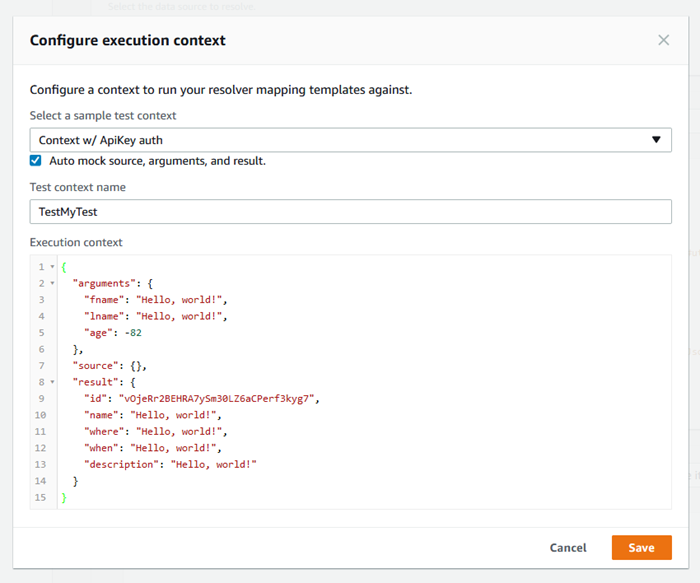Collapse the root object at line 1
The width and height of the screenshot is (700, 583).
[51, 267]
